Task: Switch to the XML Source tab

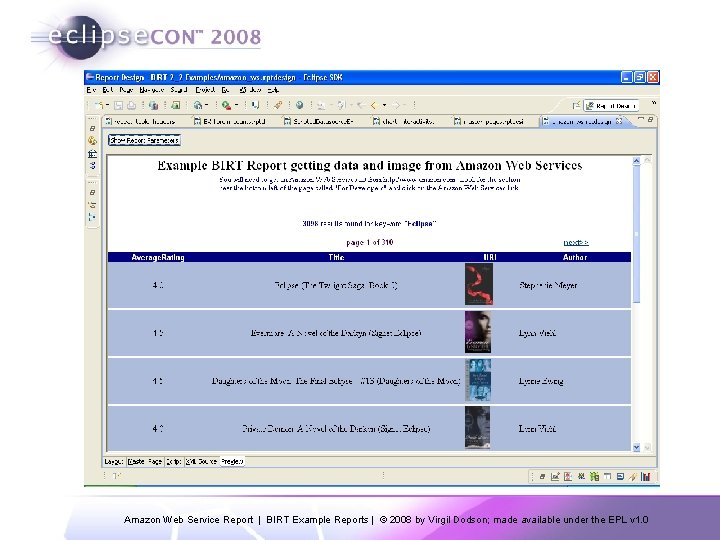Action: click(x=201, y=461)
